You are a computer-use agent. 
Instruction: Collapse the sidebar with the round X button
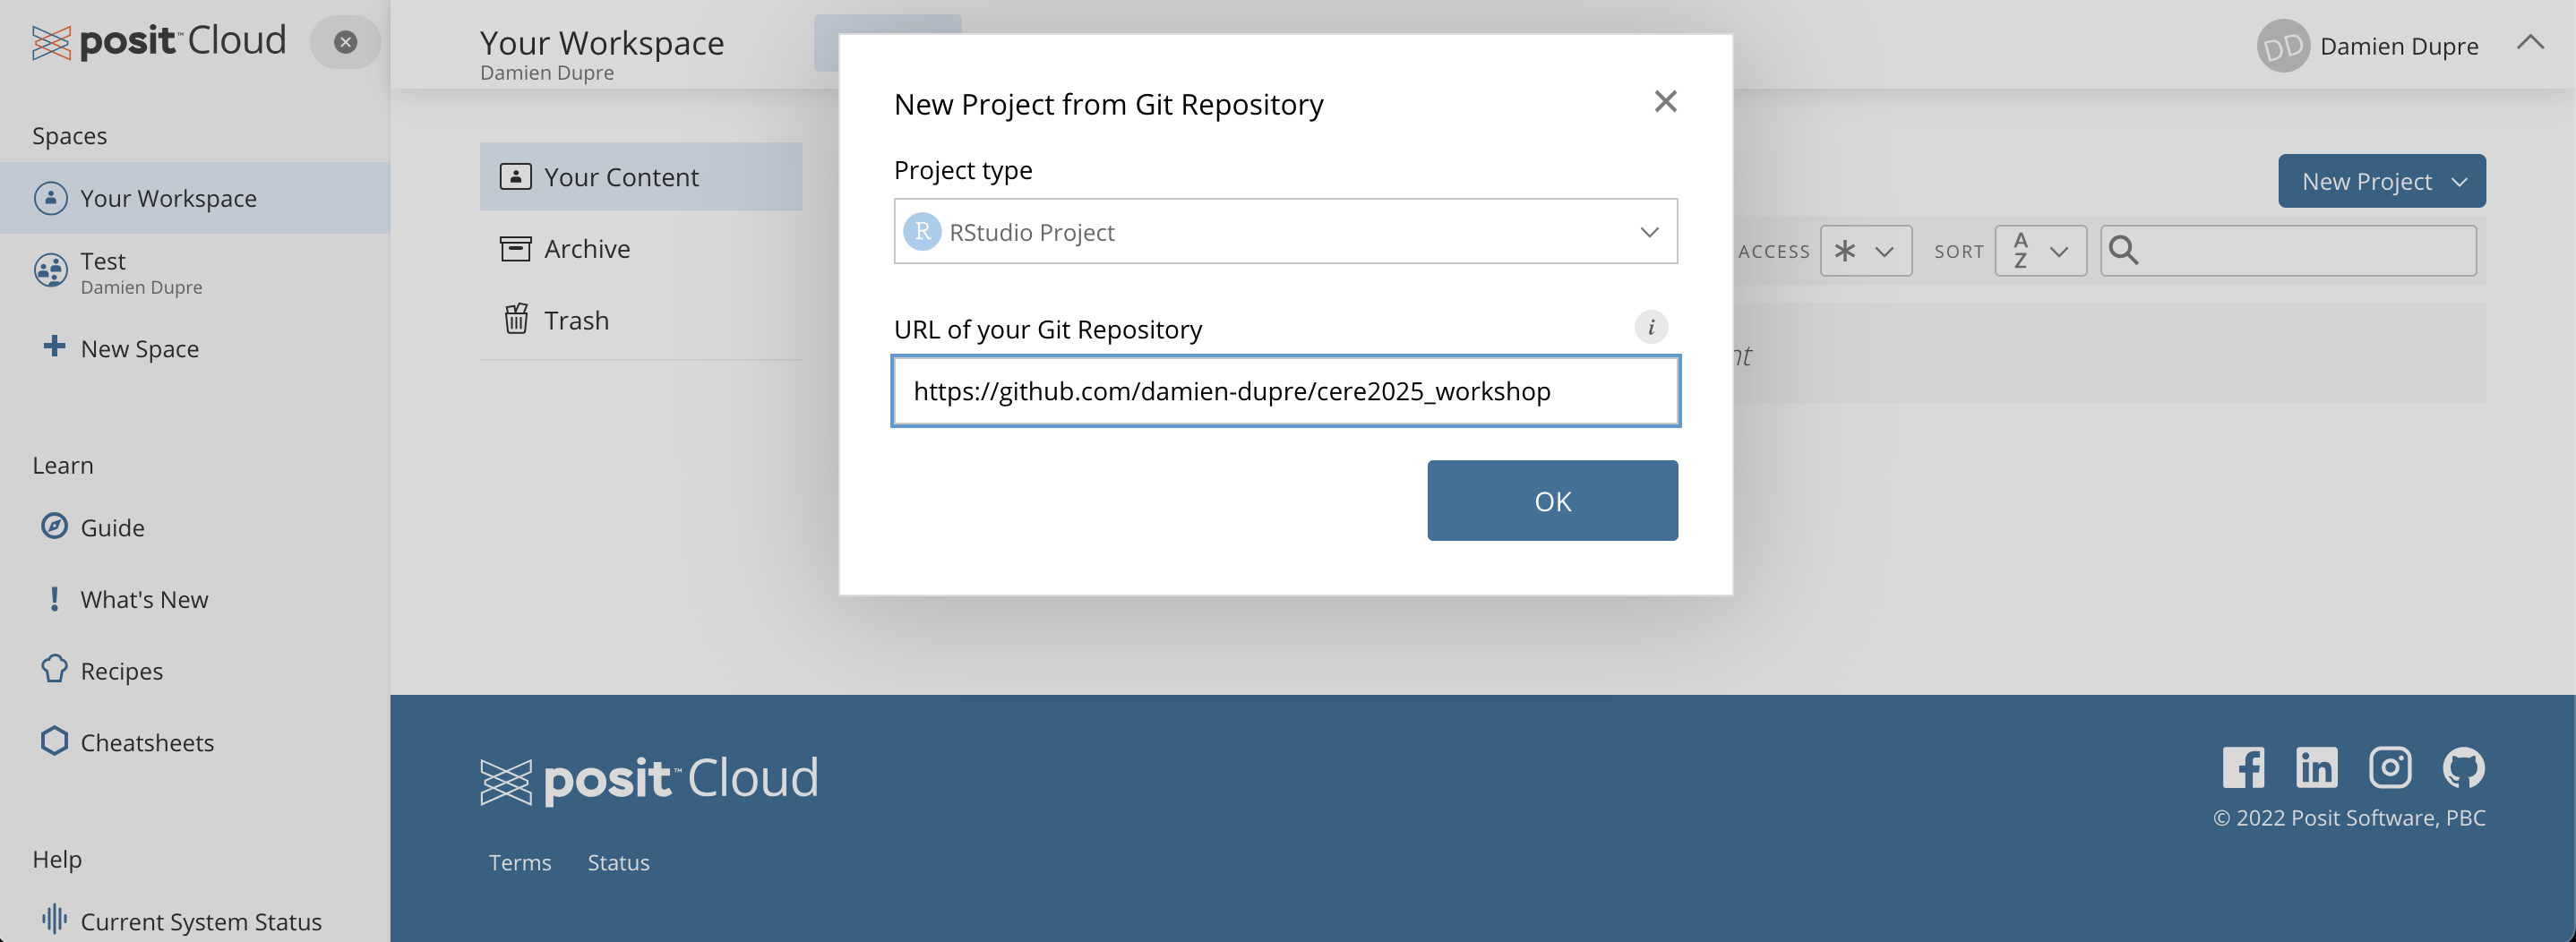(x=345, y=42)
